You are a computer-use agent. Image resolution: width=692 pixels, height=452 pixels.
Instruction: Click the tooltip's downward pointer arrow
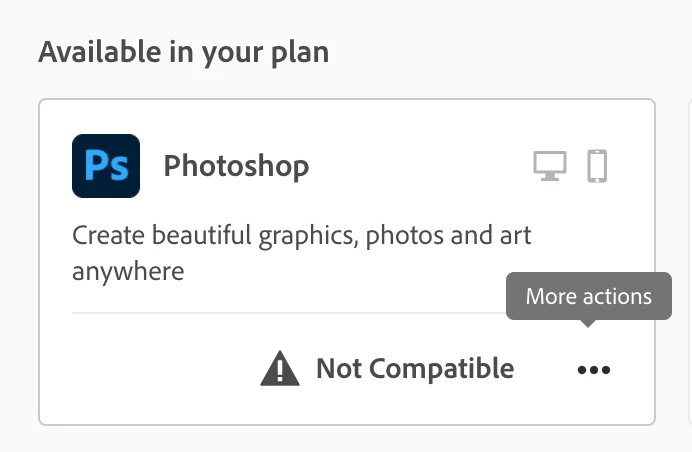point(587,324)
